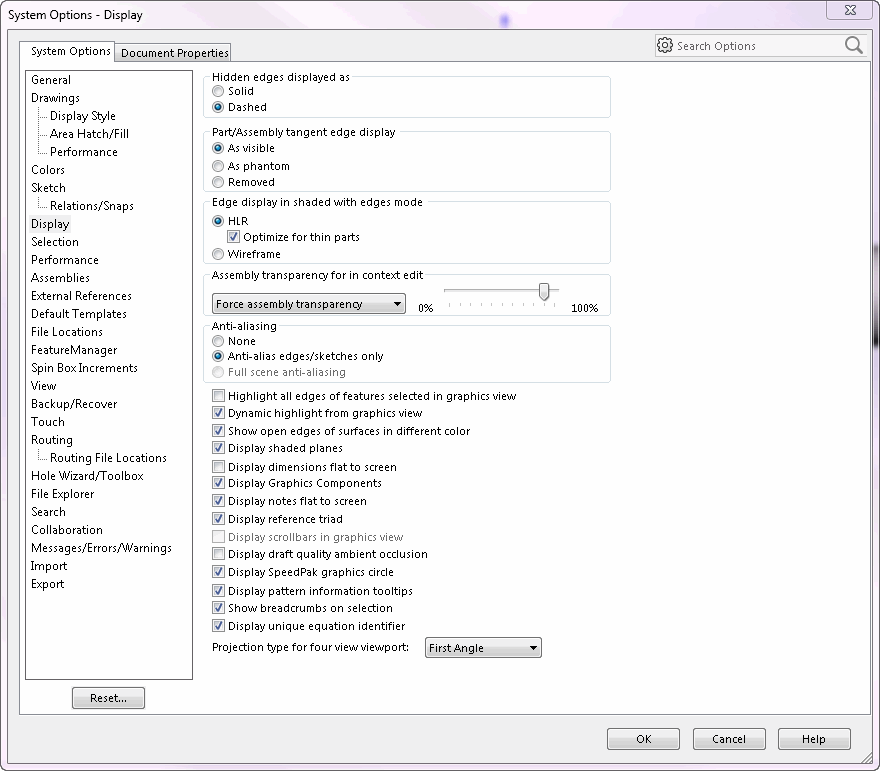The image size is (880, 771).
Task: Select Dashed for hidden edges
Action: pyautogui.click(x=218, y=107)
